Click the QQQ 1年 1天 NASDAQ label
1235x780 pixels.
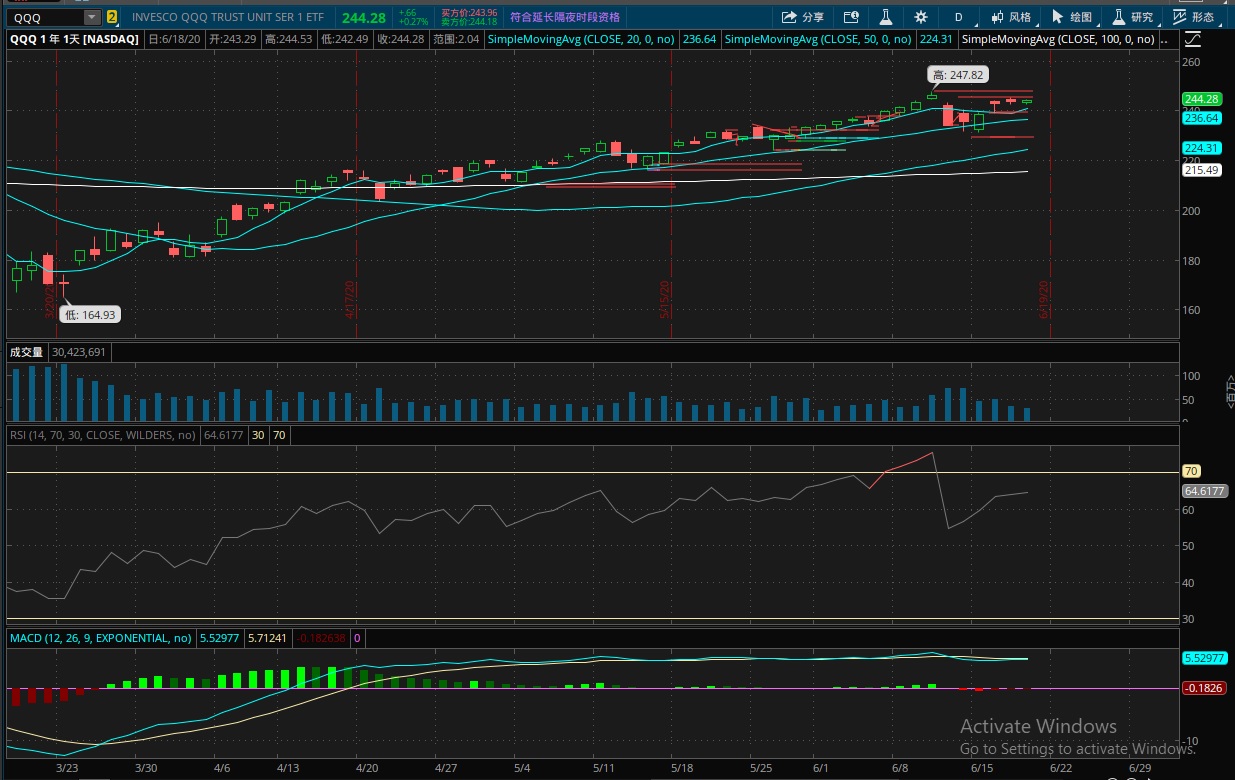74,39
